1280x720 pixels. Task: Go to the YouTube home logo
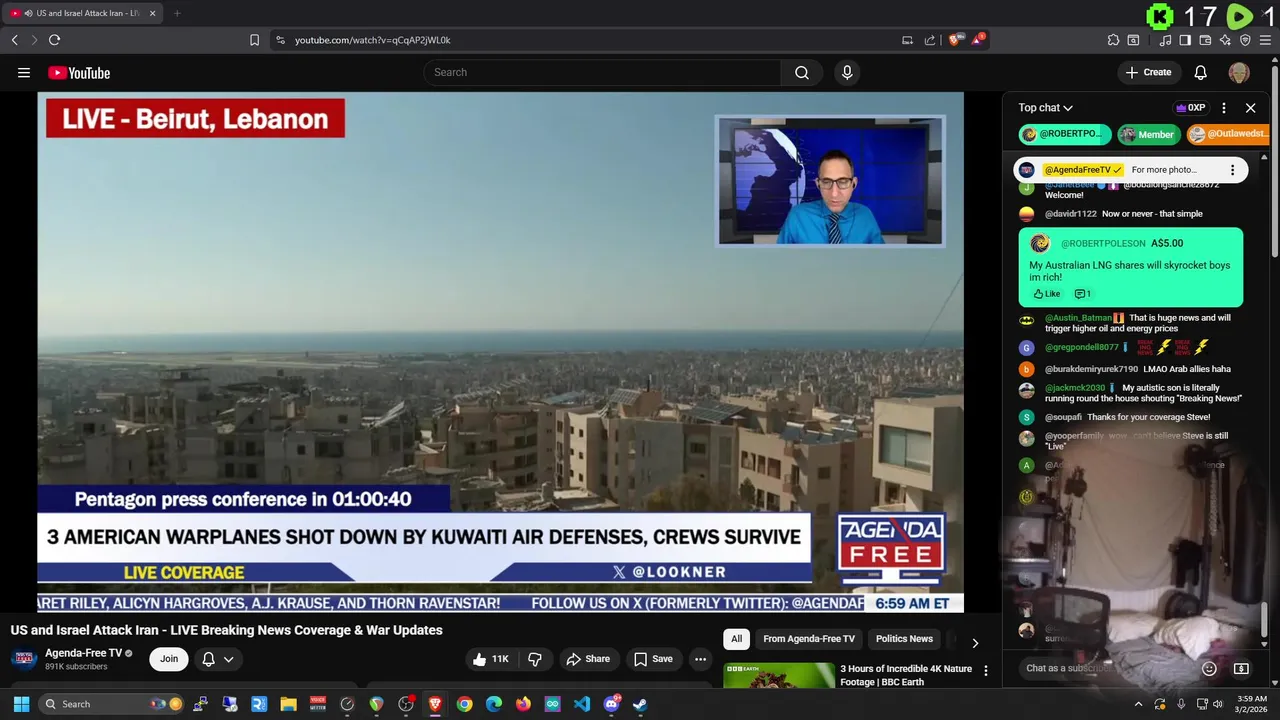coord(79,72)
